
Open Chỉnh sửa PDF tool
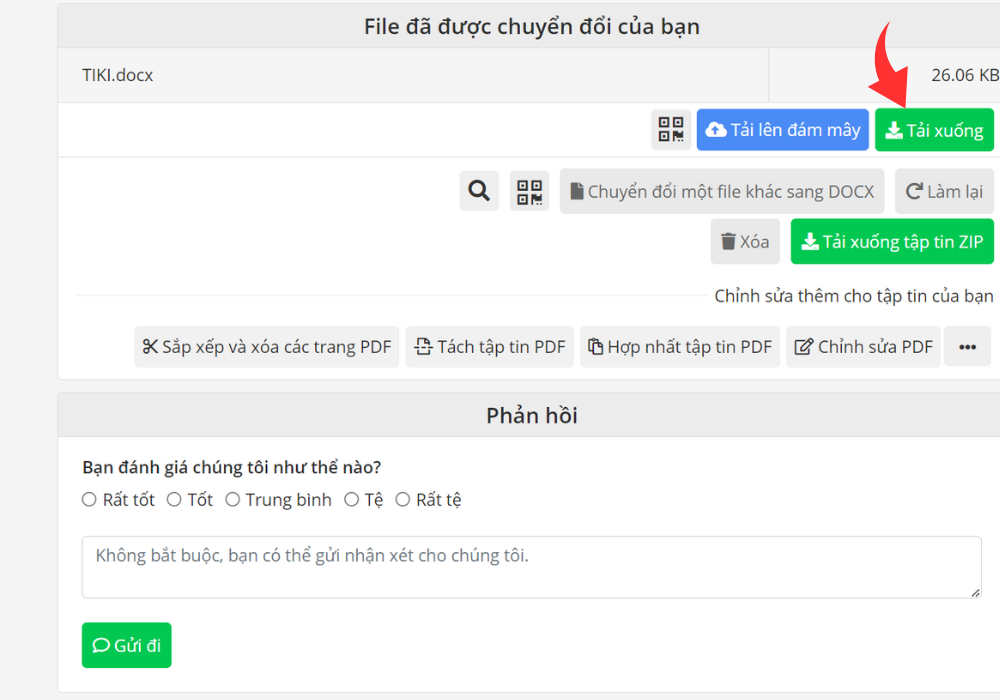[x=864, y=347]
